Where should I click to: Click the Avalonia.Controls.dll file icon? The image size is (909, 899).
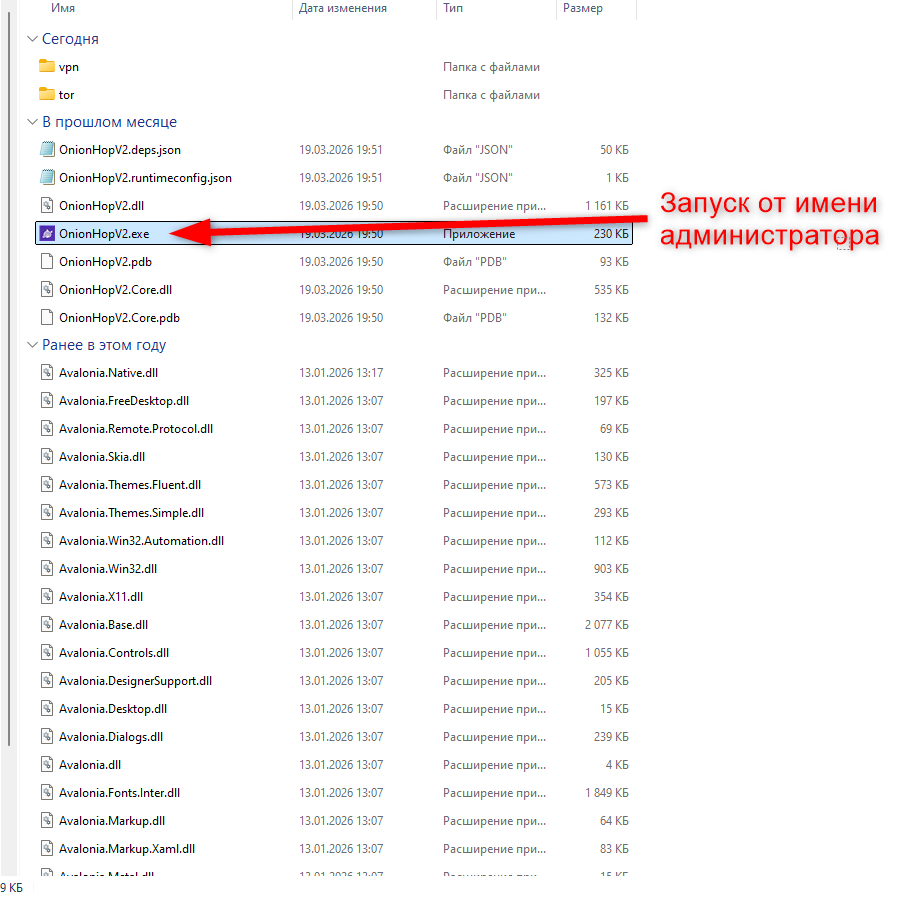coord(47,653)
